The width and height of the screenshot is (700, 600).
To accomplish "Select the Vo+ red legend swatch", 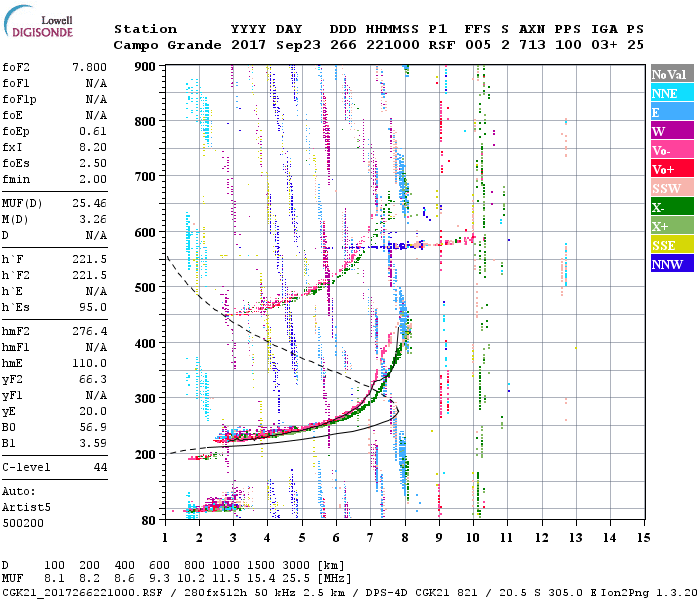I will (672, 169).
